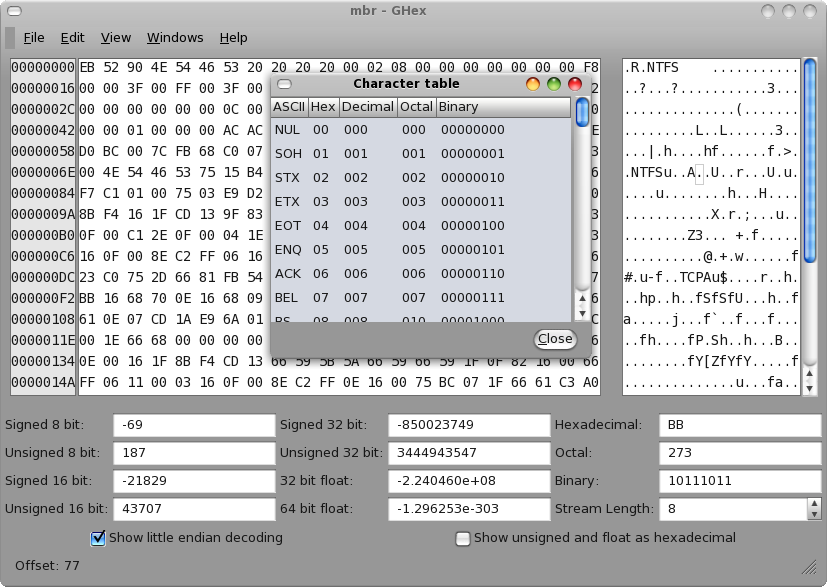Click the Character table scrollbar thumb
The width and height of the screenshot is (827, 587).
582,112
